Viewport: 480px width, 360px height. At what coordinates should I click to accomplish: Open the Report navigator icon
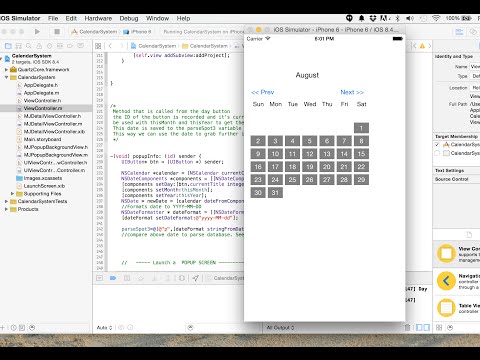80,46
